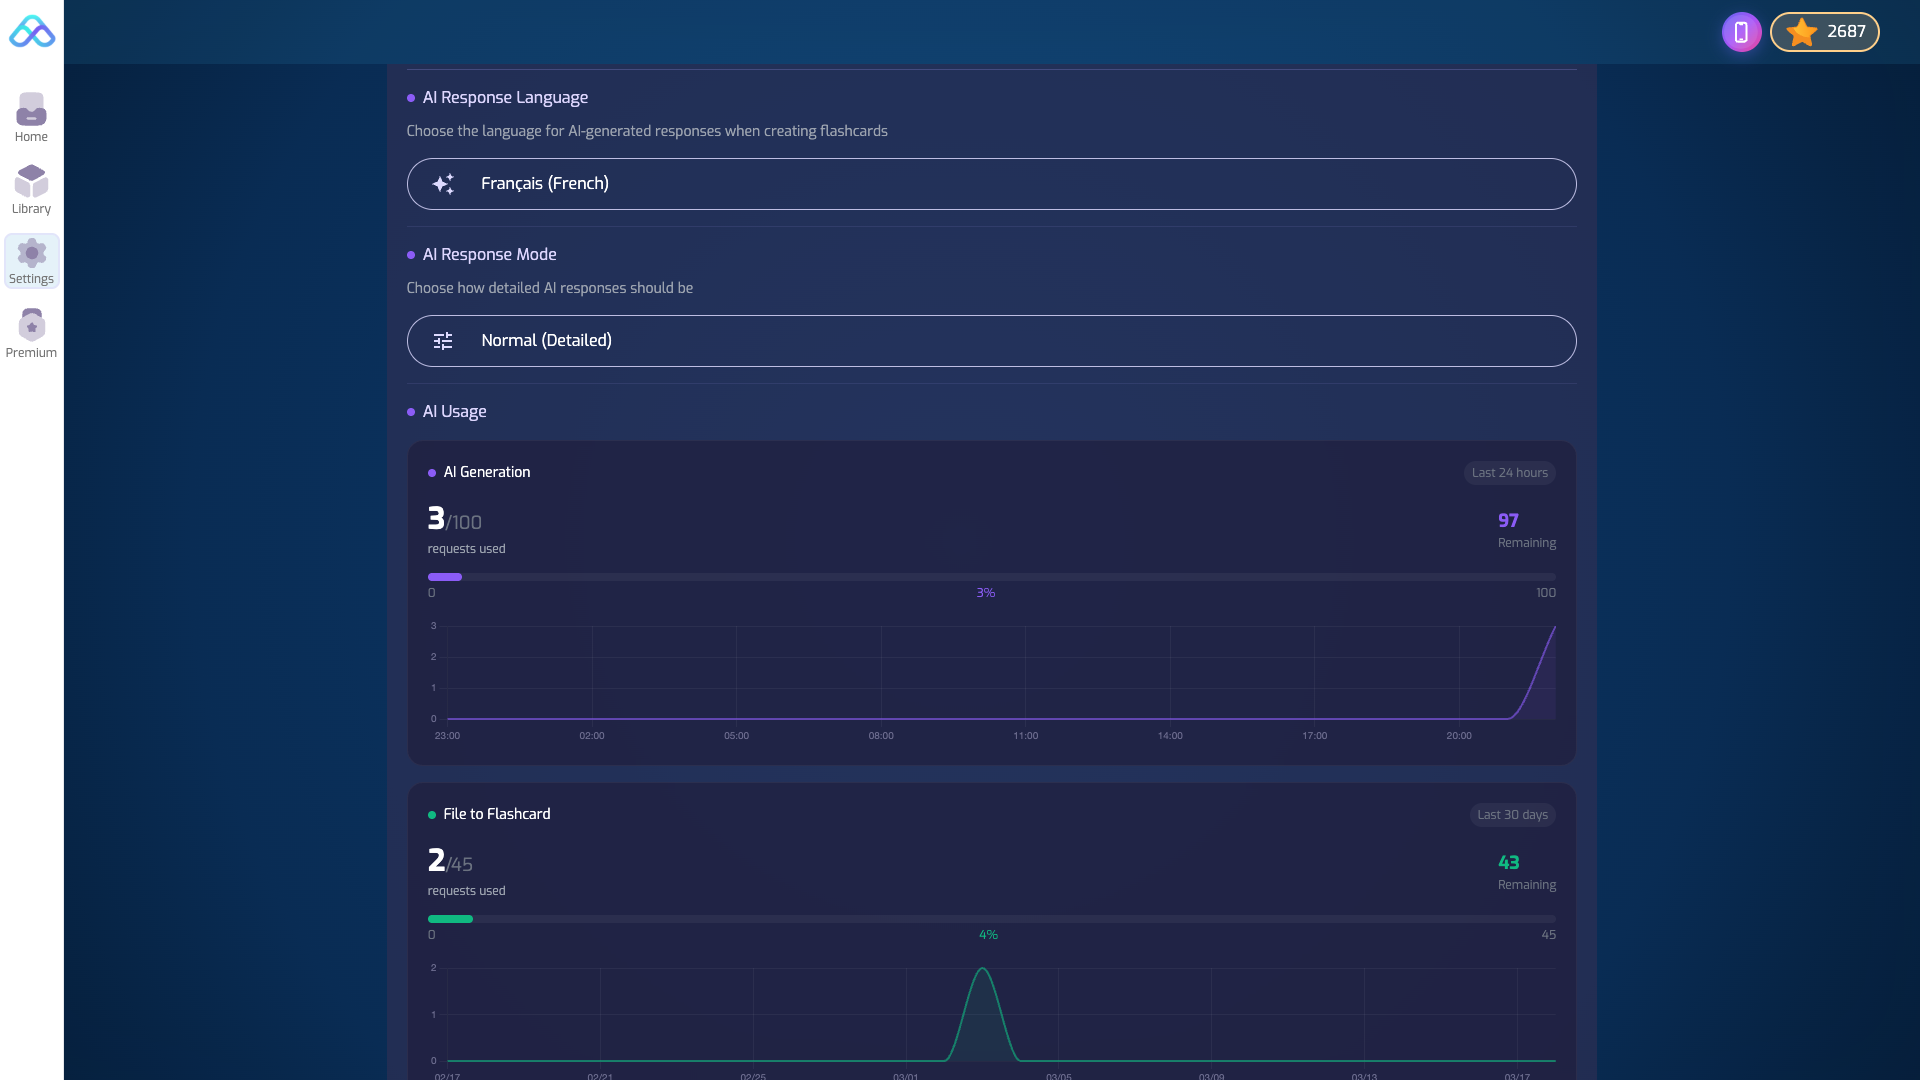Click the sliders icon beside Normal (Detailed)

443,341
